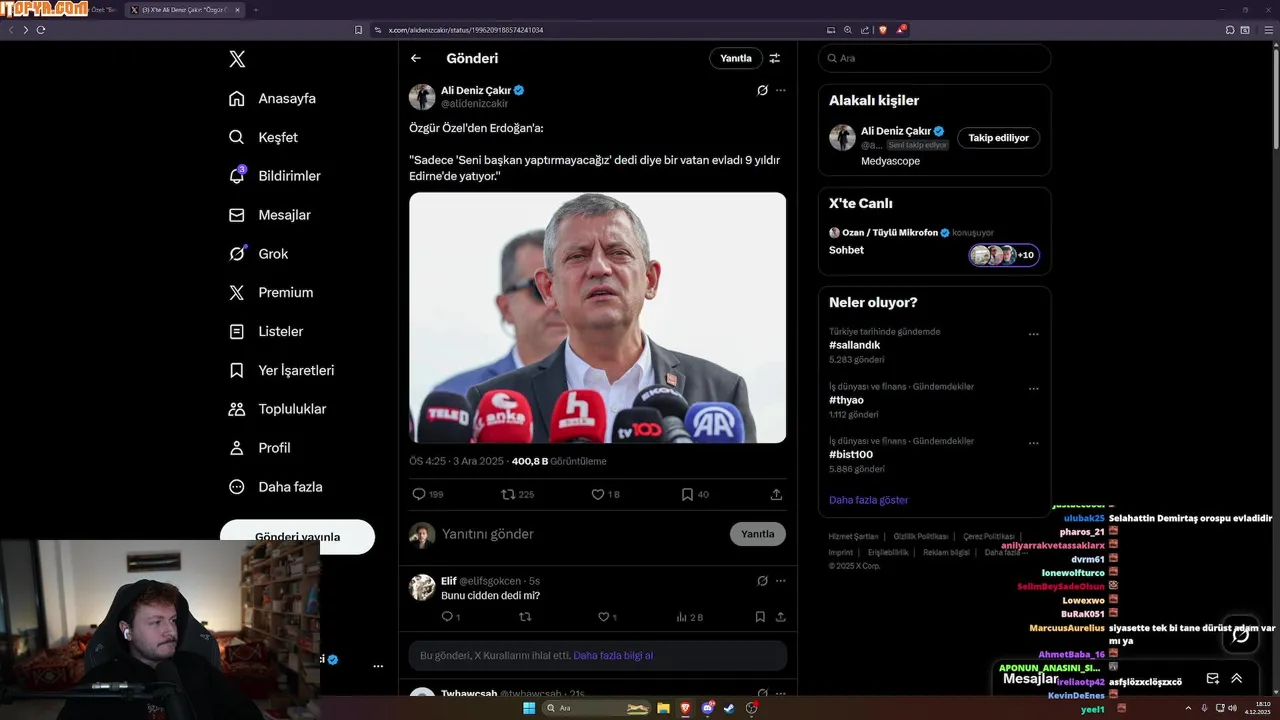Open more options for #bist100
The height and width of the screenshot is (720, 1280).
(x=1033, y=443)
